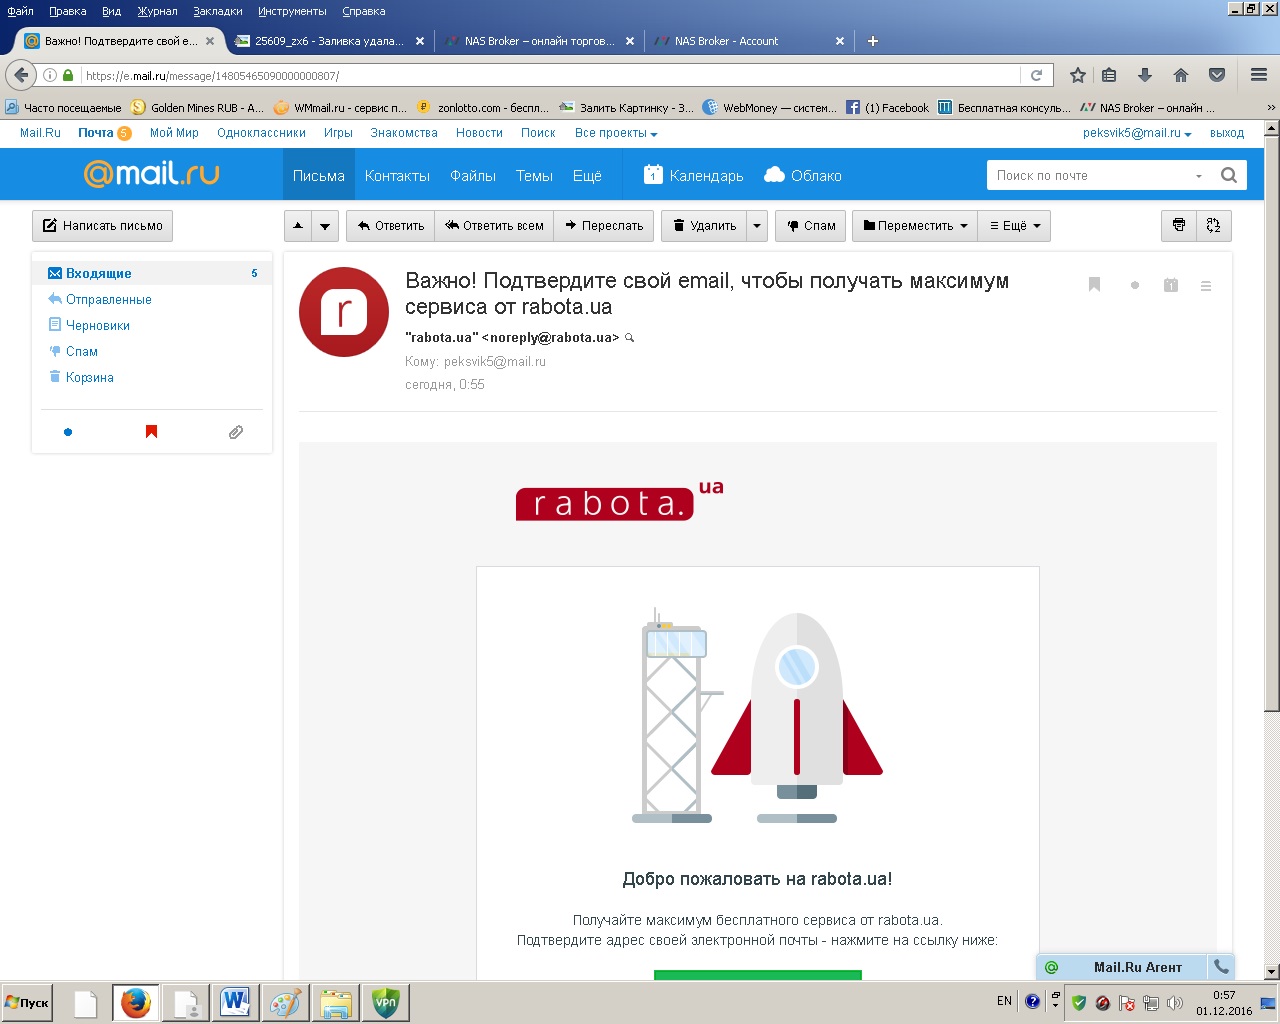
Task: Expand the search options arrow in search box
Action: click(1199, 176)
